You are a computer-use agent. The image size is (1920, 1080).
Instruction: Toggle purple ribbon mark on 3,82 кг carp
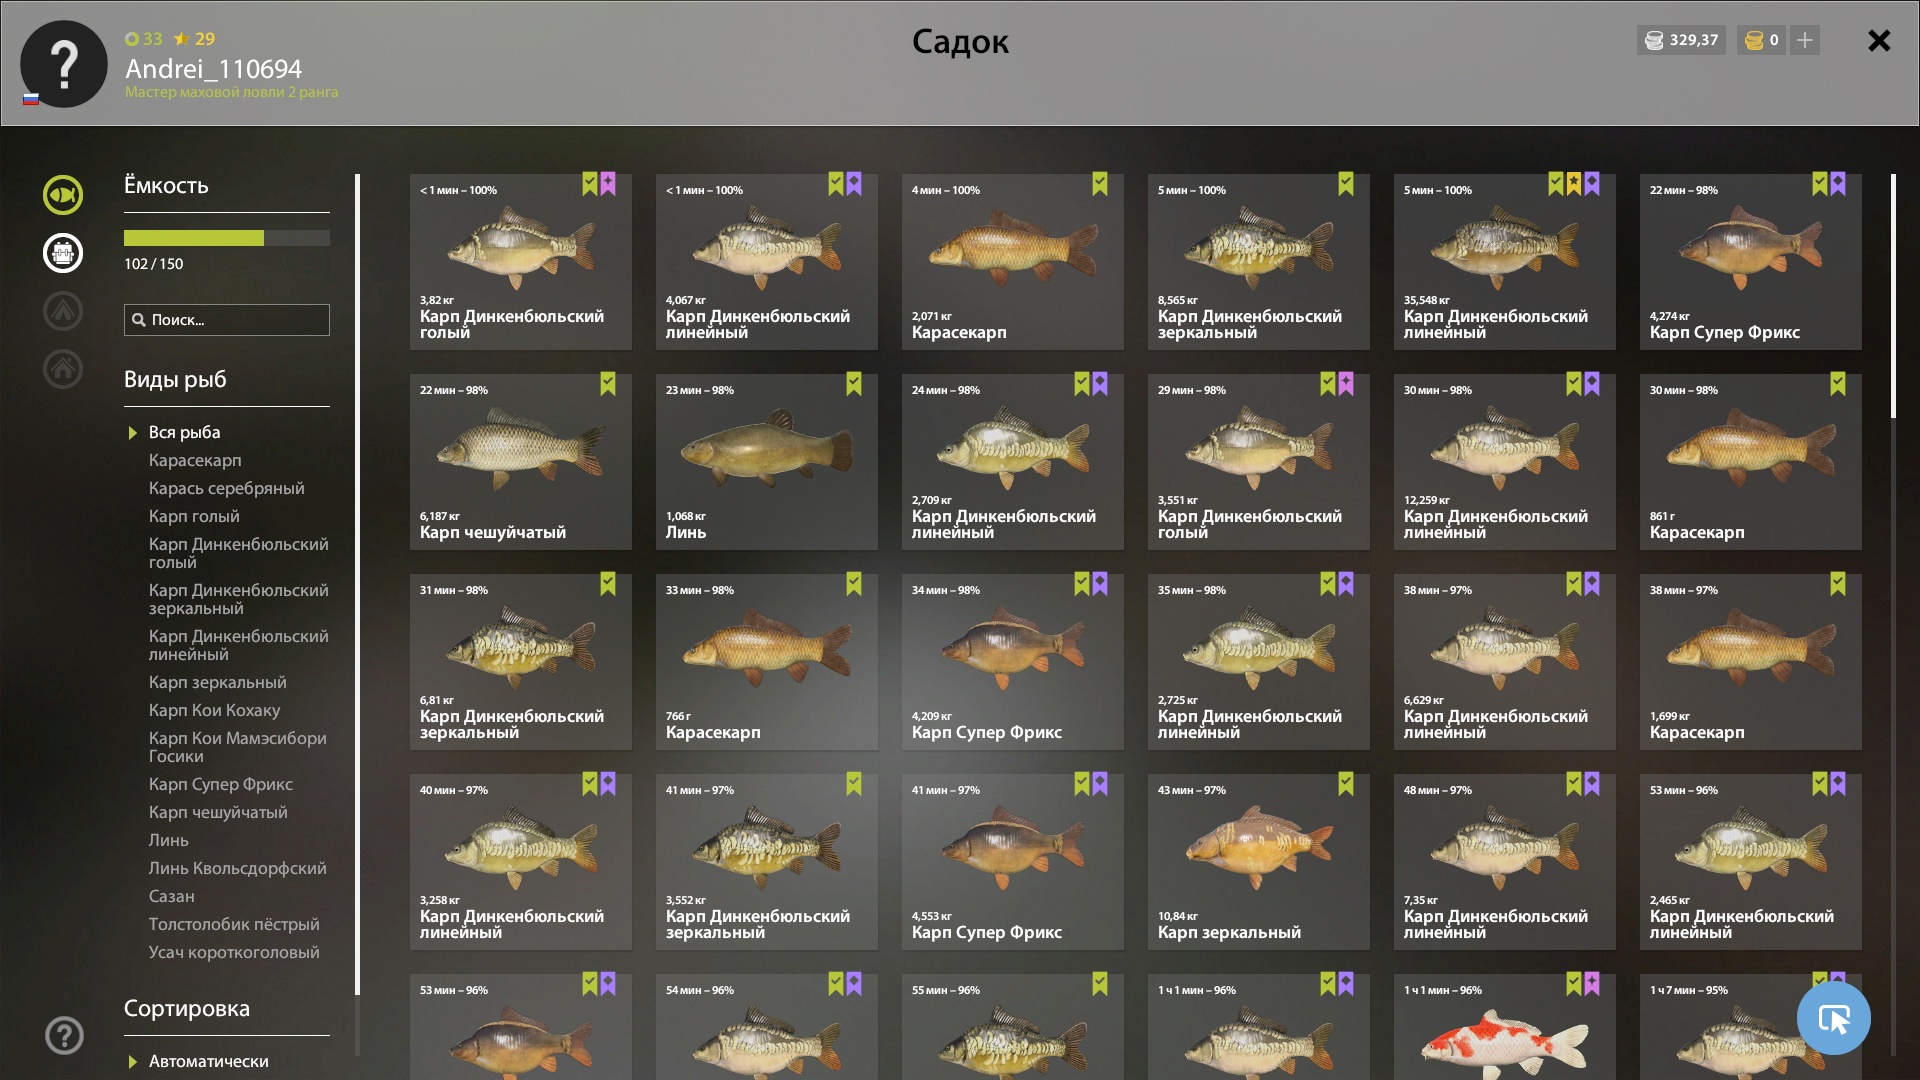pyautogui.click(x=608, y=184)
